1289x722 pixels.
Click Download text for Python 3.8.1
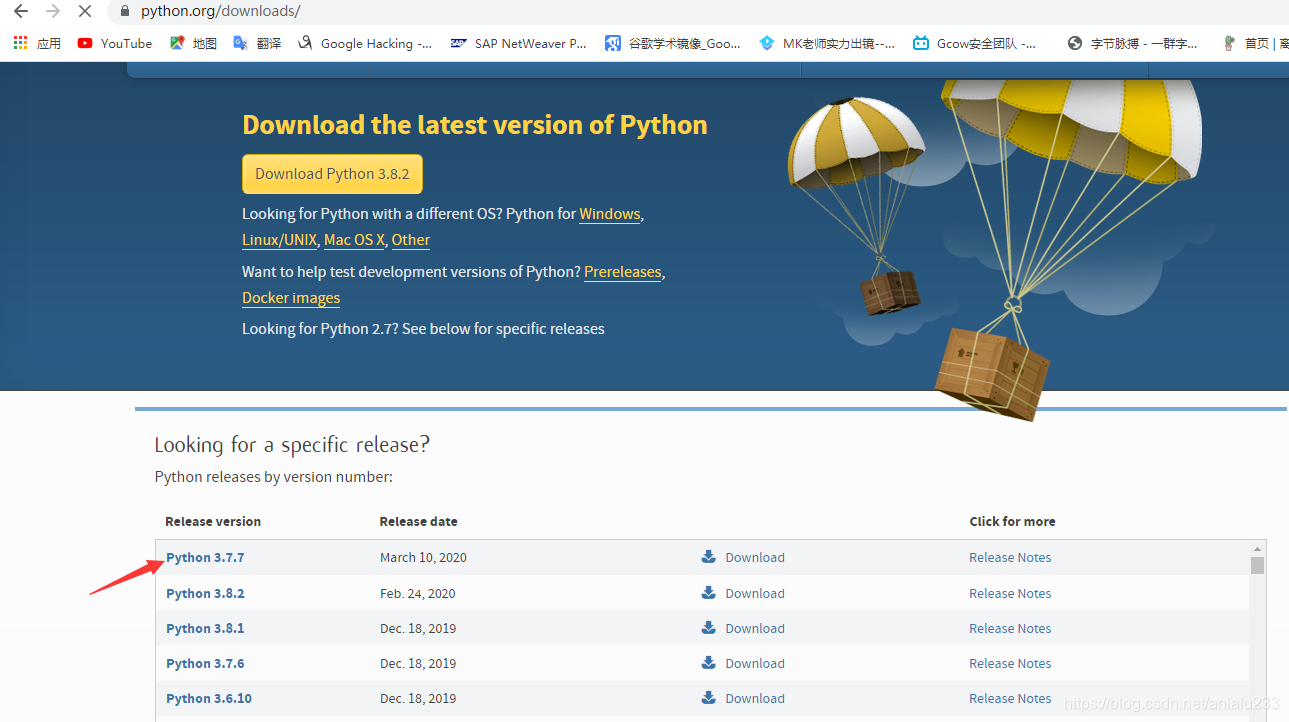point(755,628)
